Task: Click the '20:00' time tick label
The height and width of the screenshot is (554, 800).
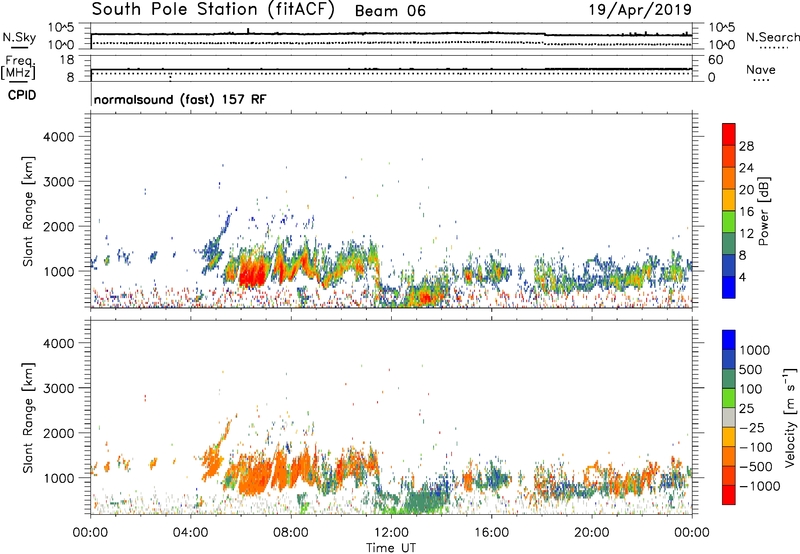Action: click(591, 533)
